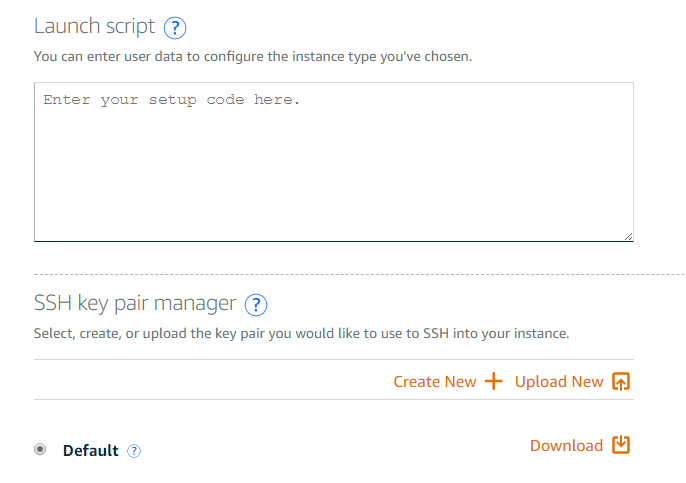This screenshot has width=686, height=483.
Task: Click the bold Default key pair label
Action: 91,450
